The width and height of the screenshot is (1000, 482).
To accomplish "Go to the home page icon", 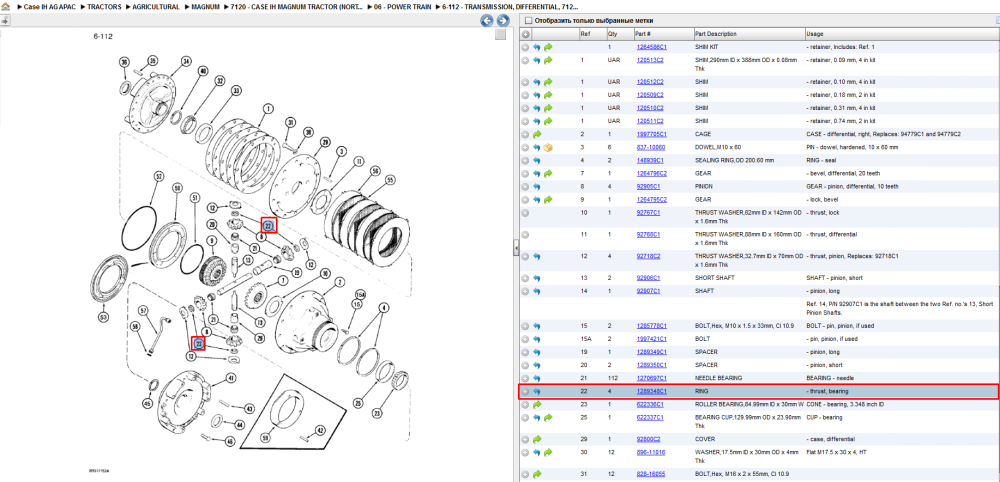I will (6, 6).
